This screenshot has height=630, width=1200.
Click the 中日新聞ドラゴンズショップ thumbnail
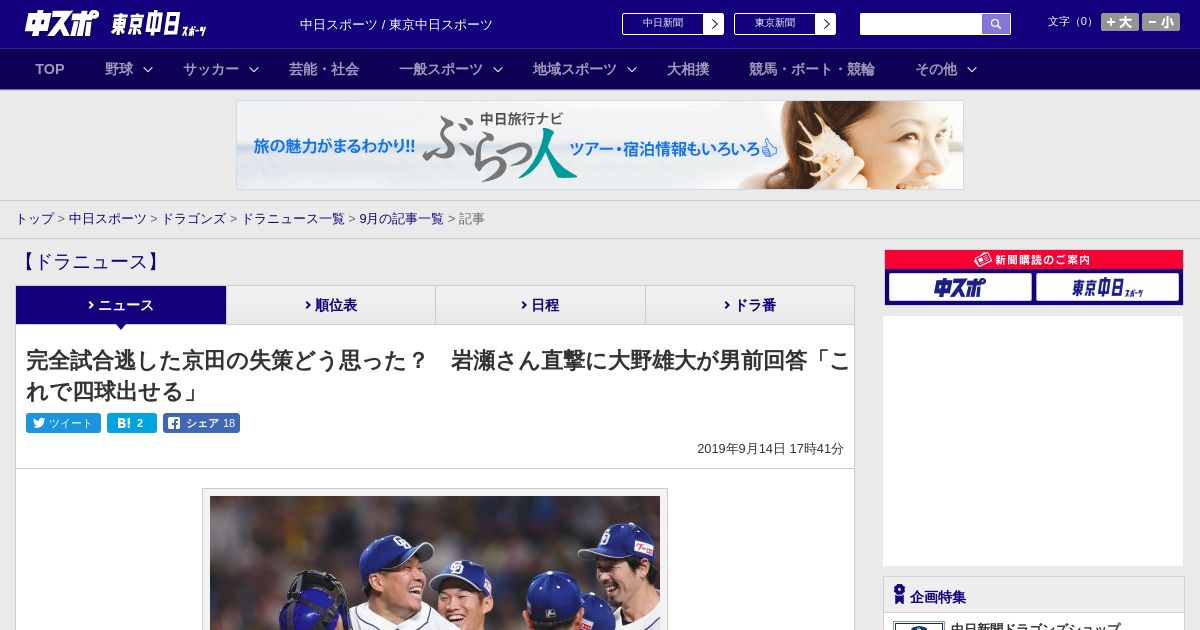919,626
